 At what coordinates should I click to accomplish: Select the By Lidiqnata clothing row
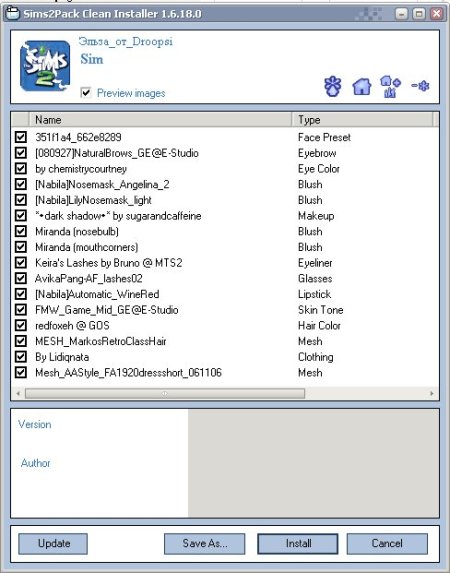pyautogui.click(x=226, y=357)
